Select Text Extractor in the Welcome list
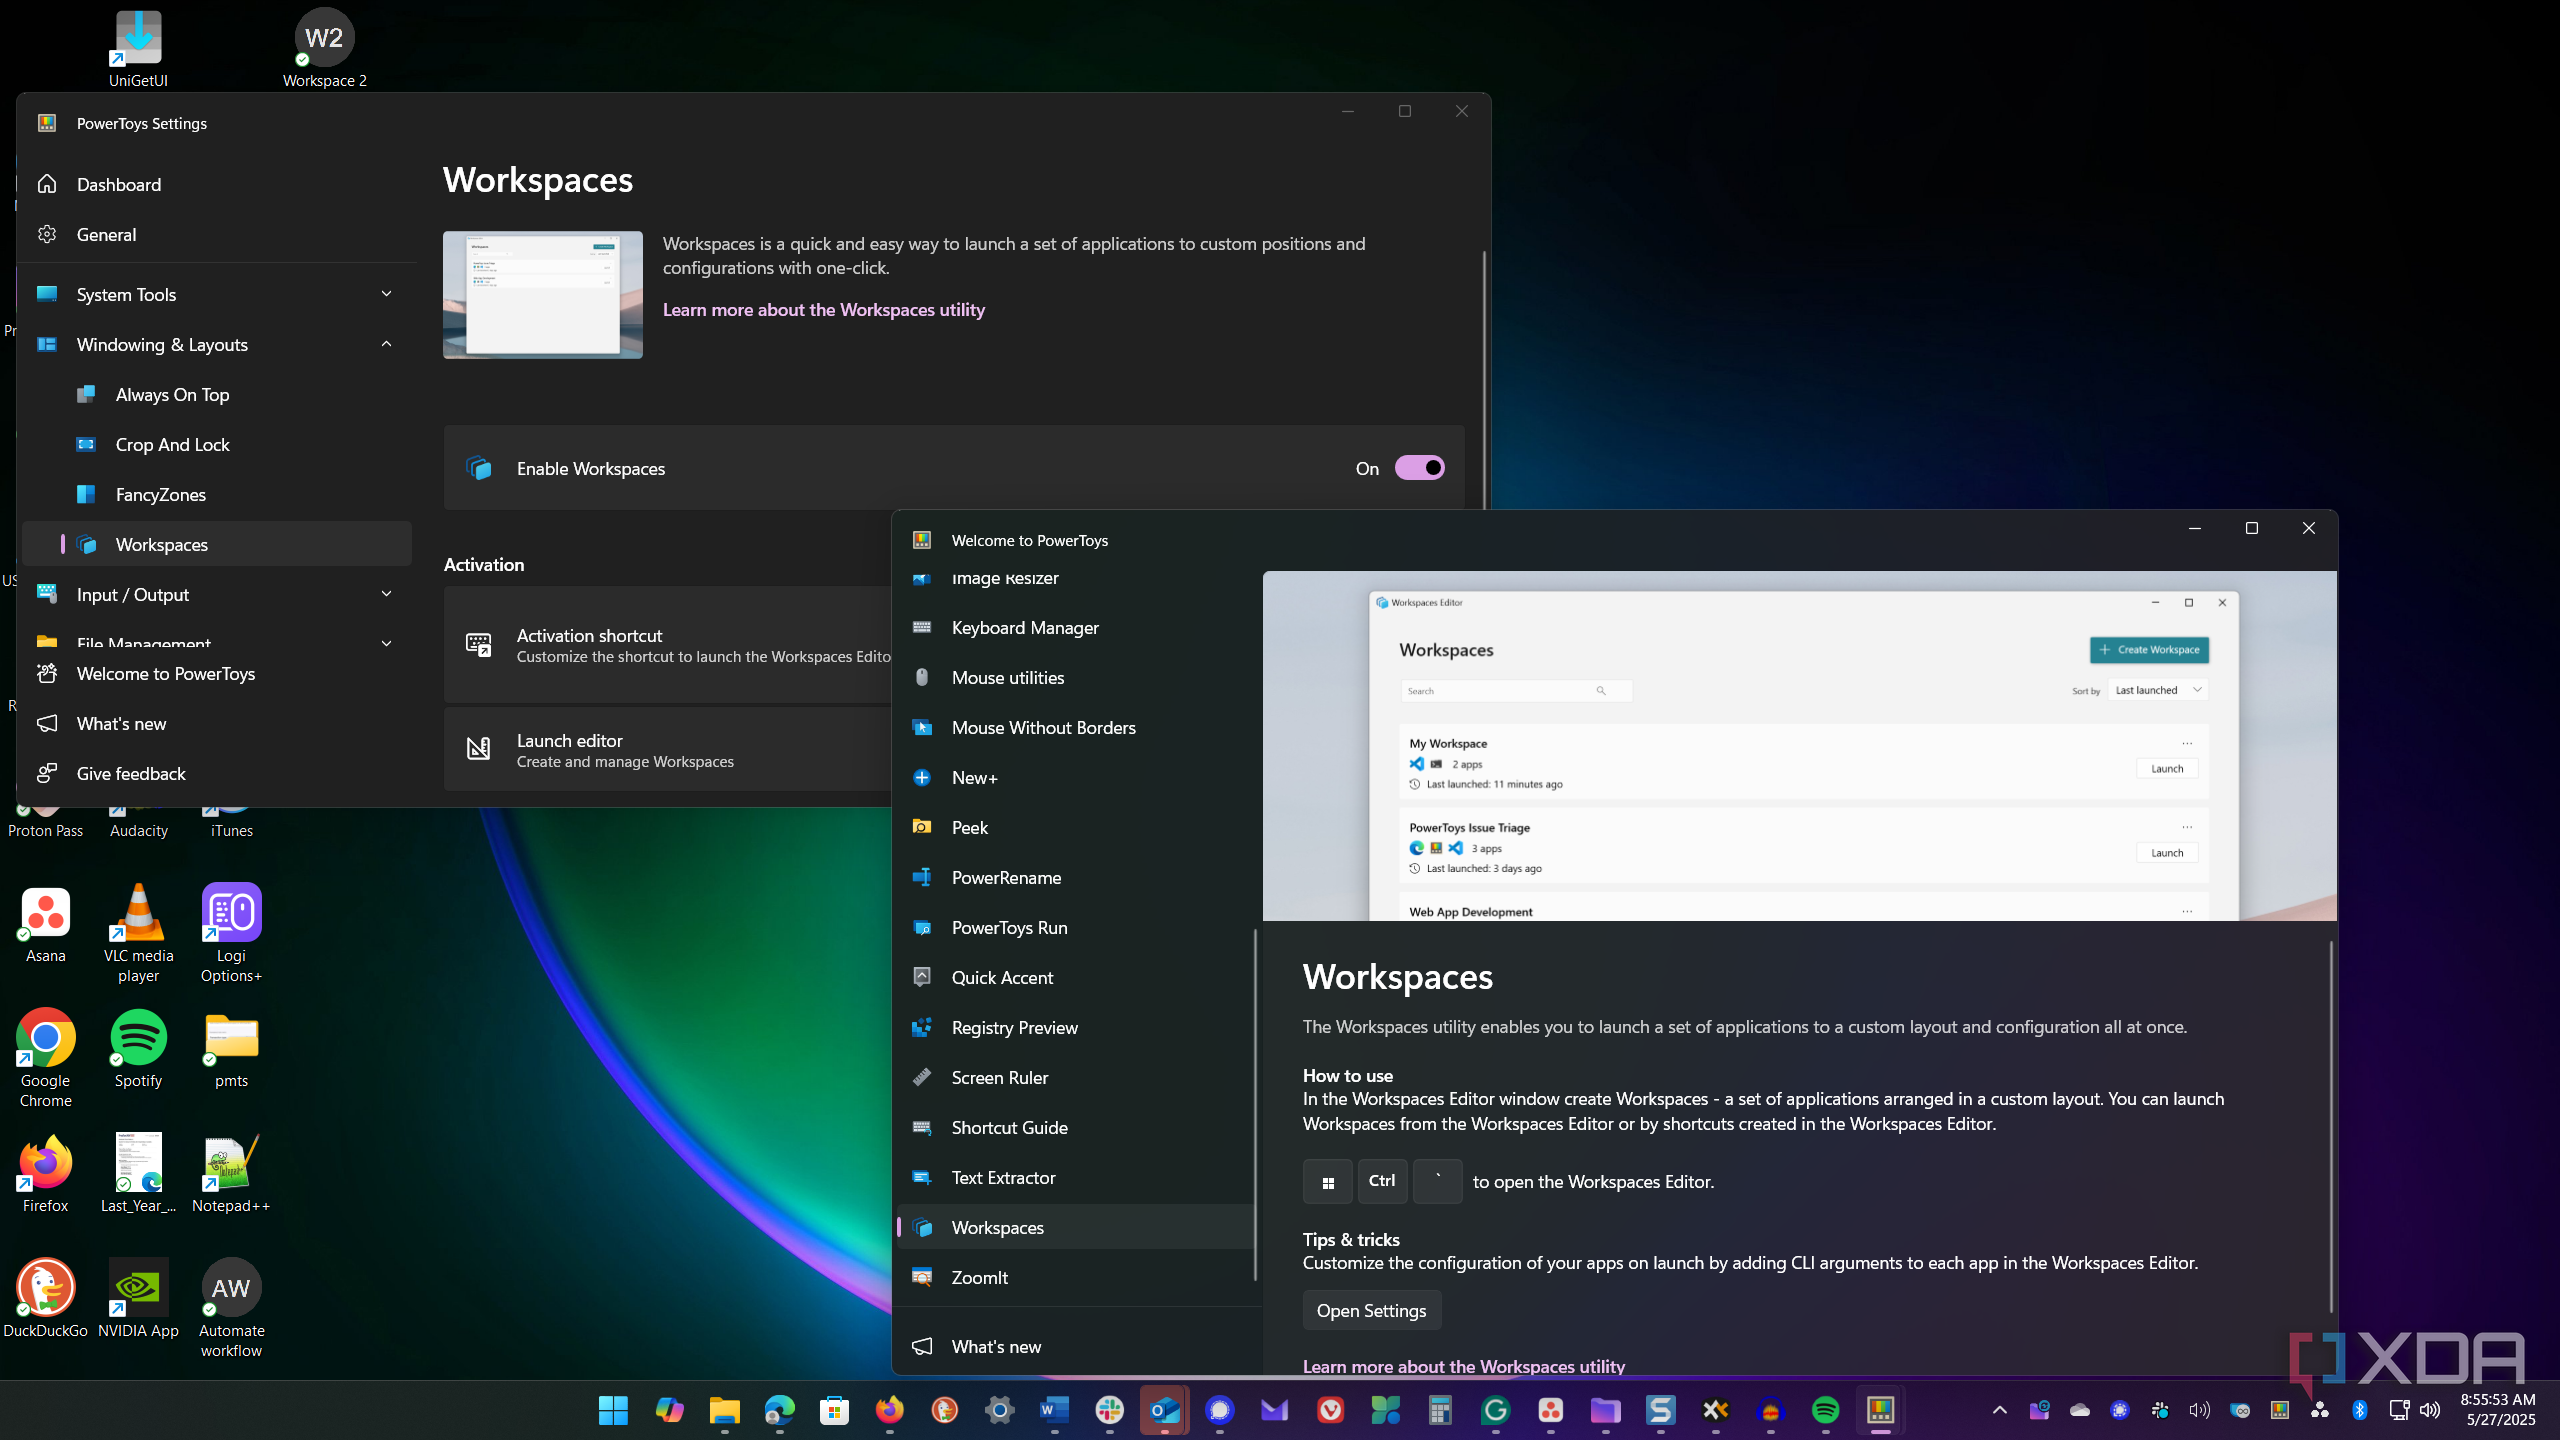This screenshot has height=1440, width=2560. click(x=1074, y=1177)
